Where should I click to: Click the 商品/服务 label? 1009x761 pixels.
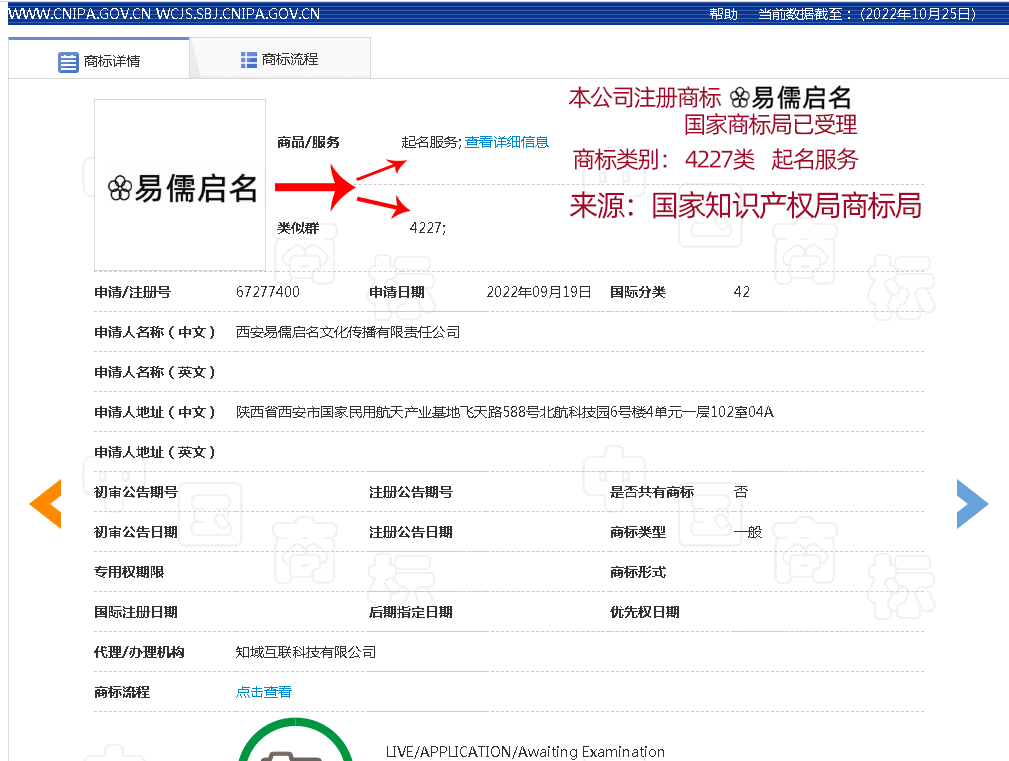pos(308,142)
